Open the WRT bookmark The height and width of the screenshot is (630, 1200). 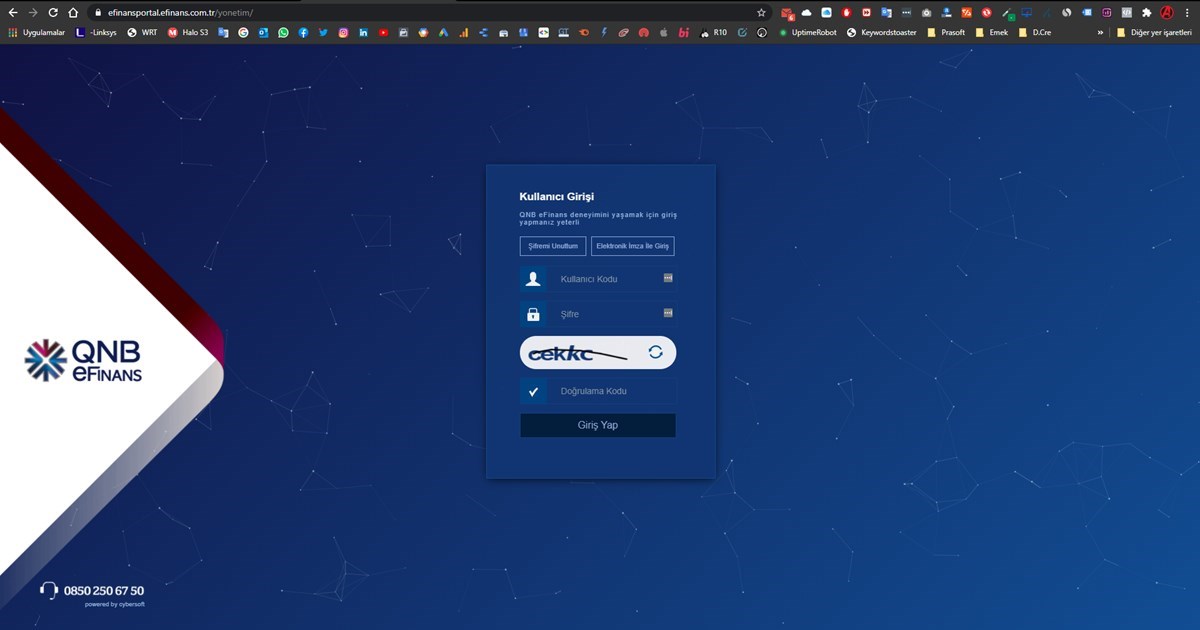coord(142,32)
